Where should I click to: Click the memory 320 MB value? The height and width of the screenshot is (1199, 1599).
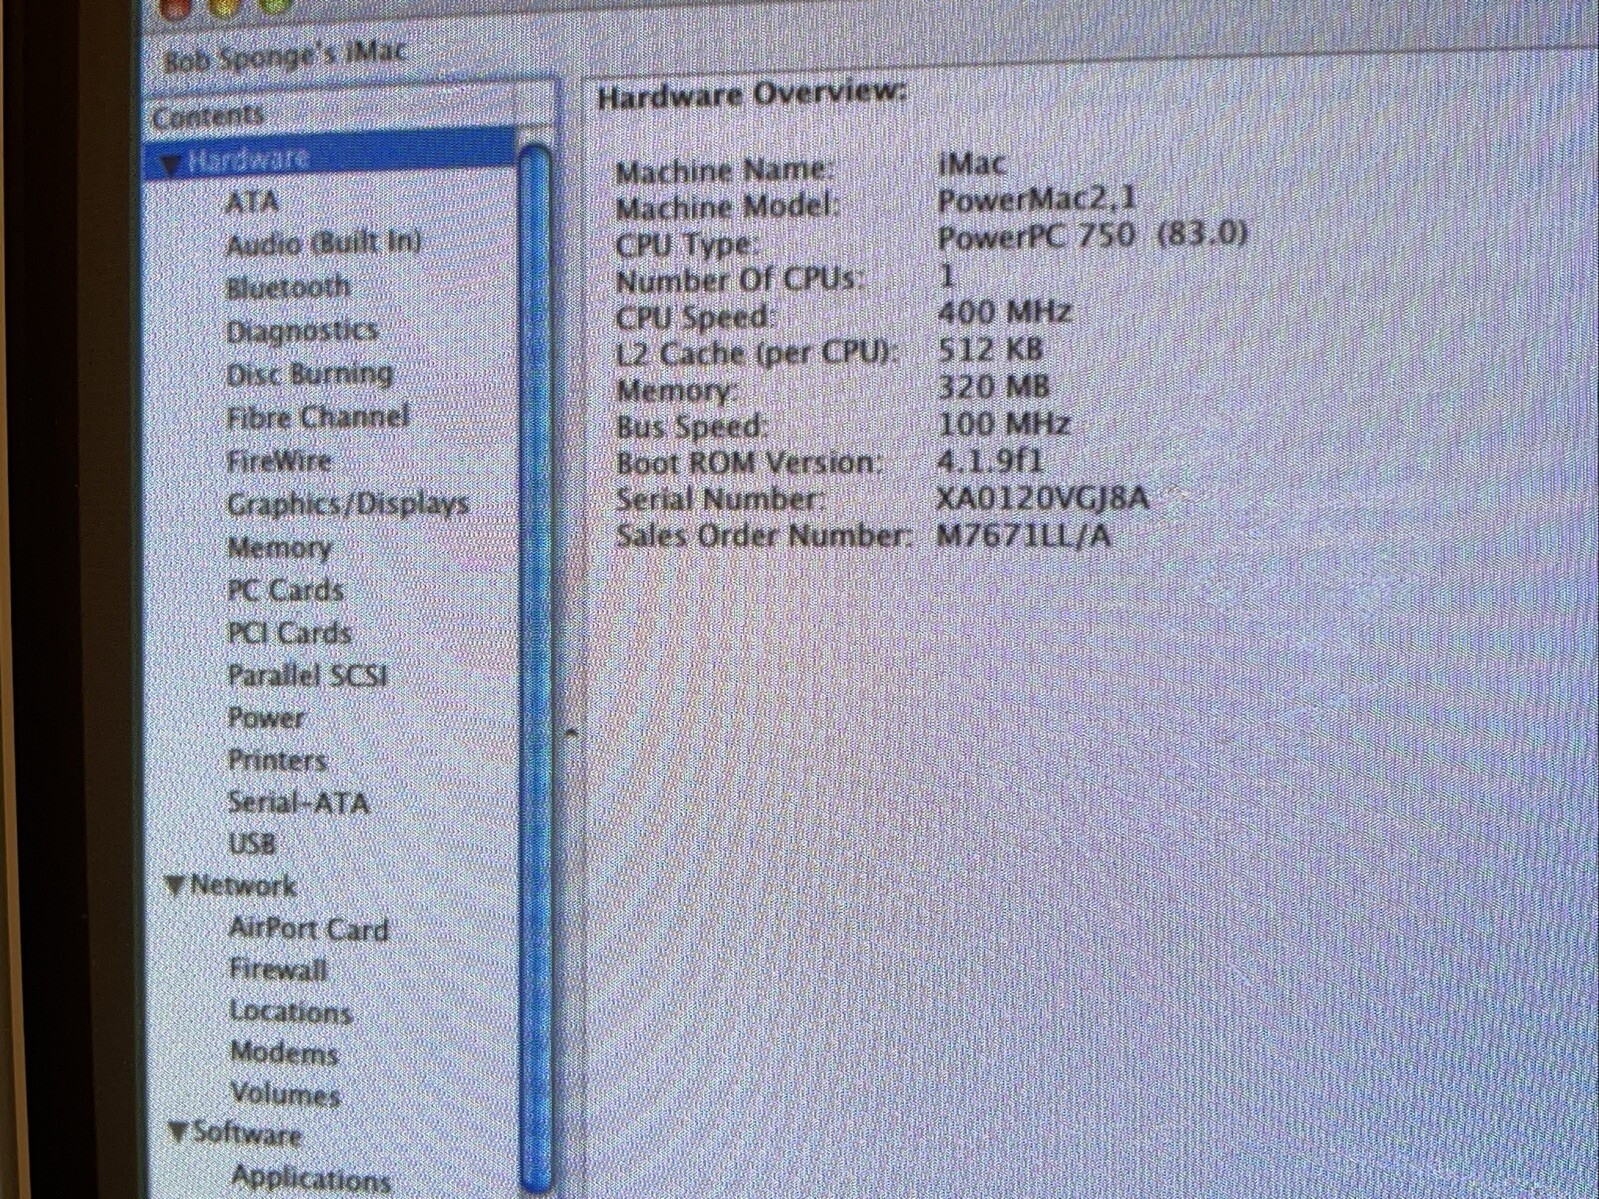point(993,387)
